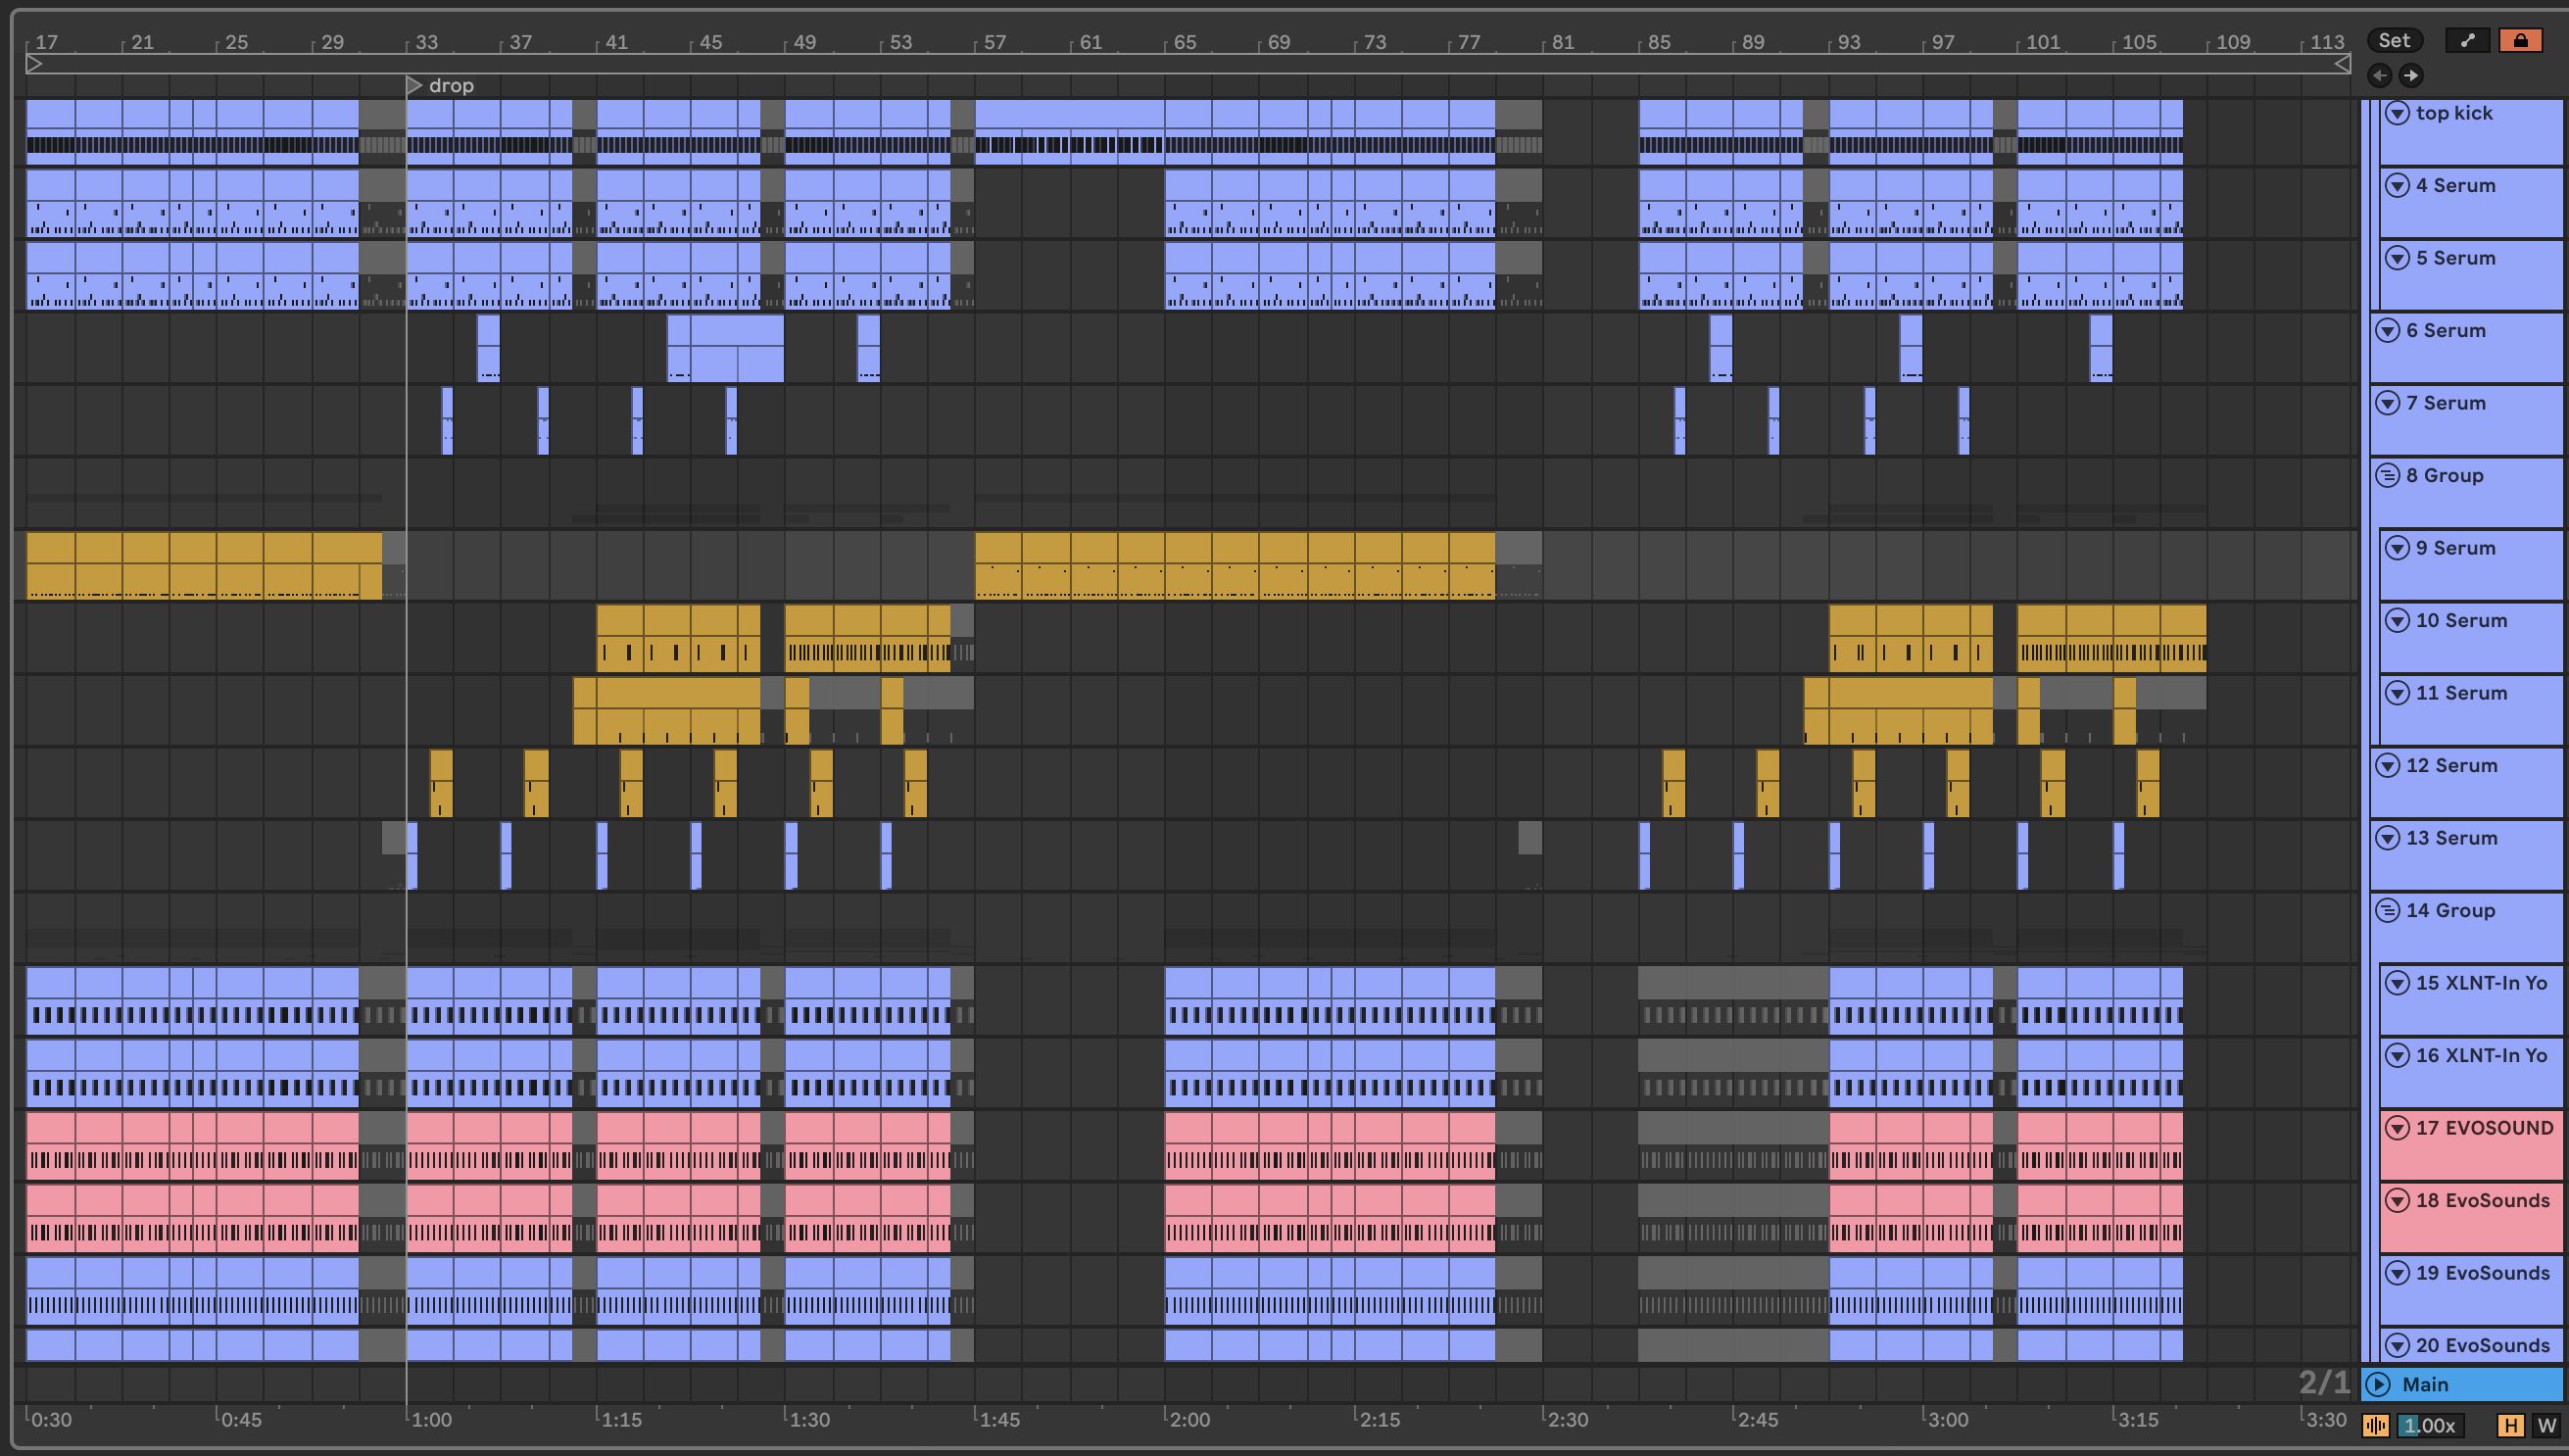
Task: Toggle the orange automation lock button
Action: pos(2520,40)
